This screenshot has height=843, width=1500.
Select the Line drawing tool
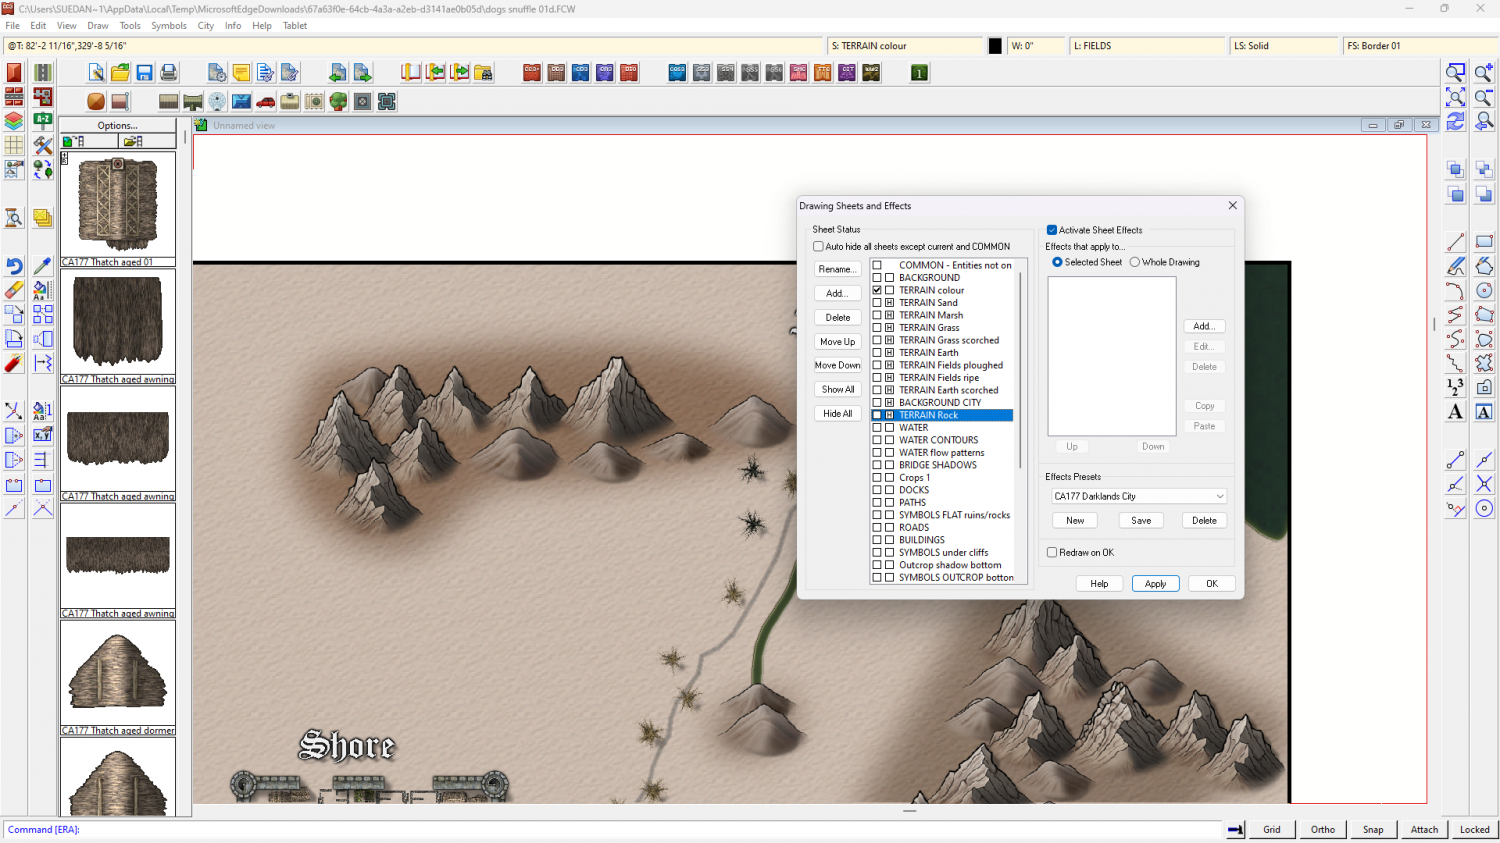point(1456,242)
